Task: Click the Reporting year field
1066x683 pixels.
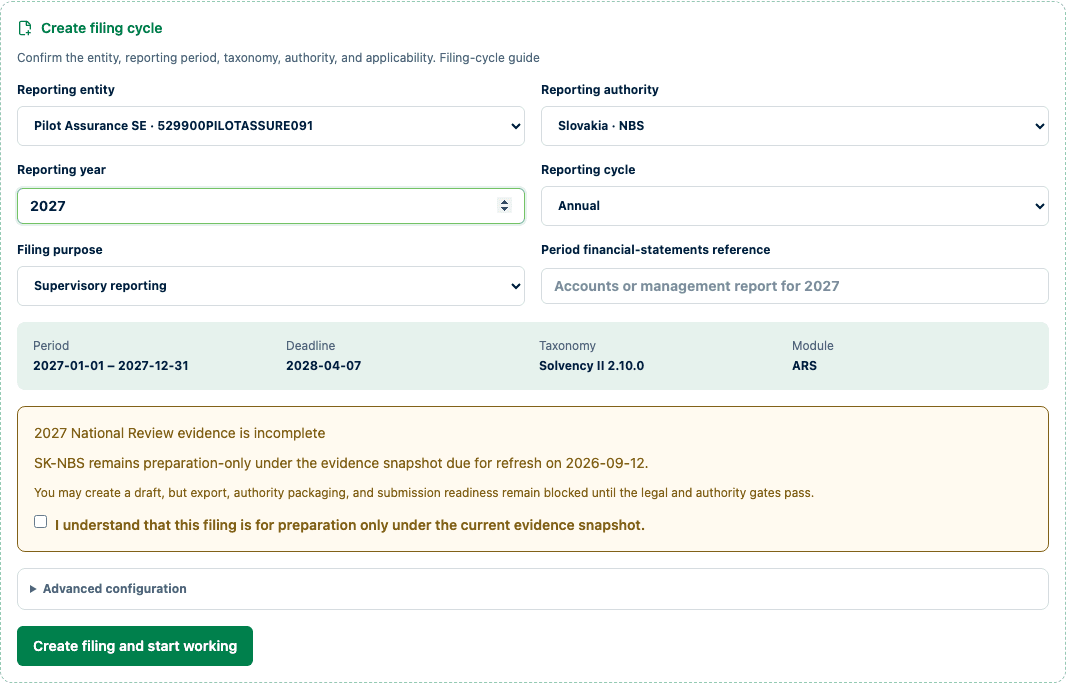Action: (x=271, y=206)
